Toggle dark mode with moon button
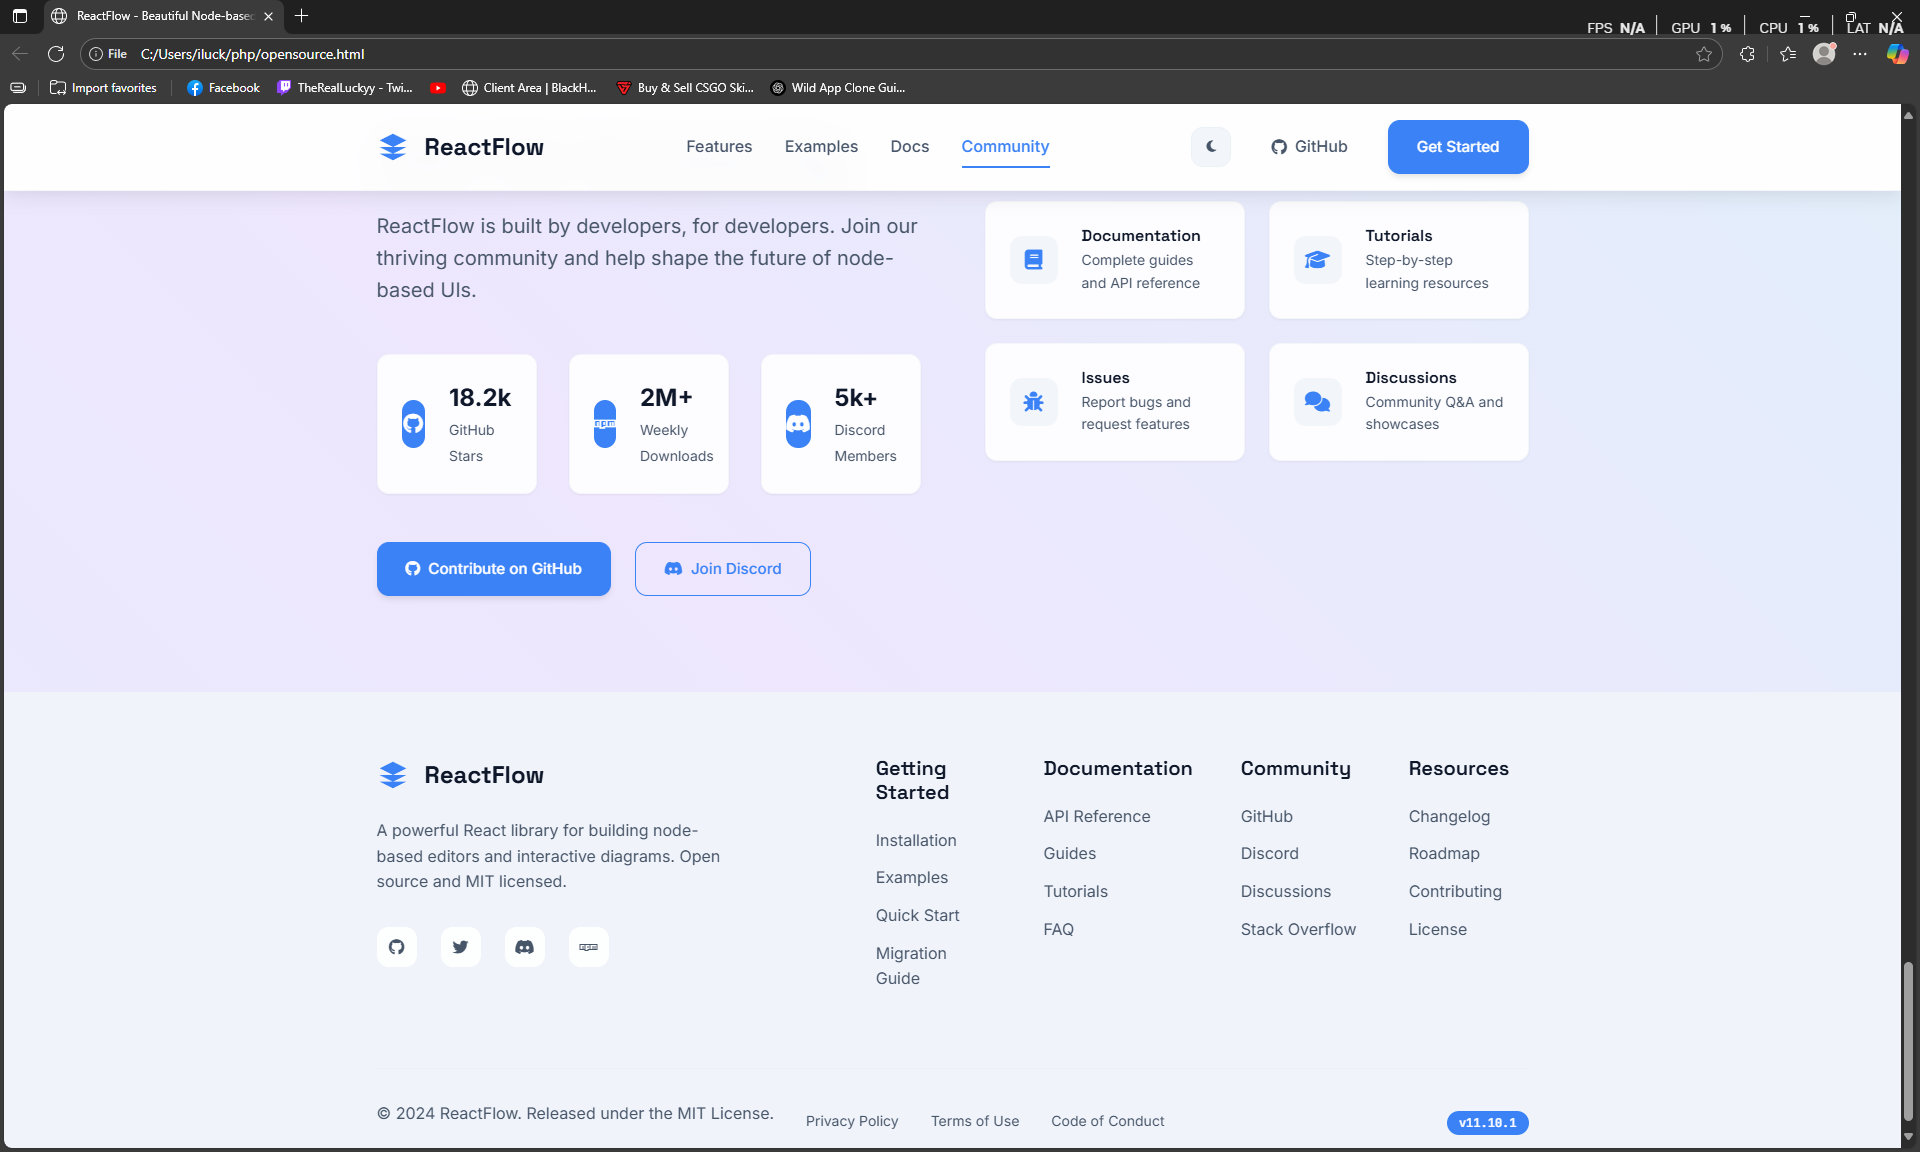Screen dimensions: 1920x1152 [1211, 147]
